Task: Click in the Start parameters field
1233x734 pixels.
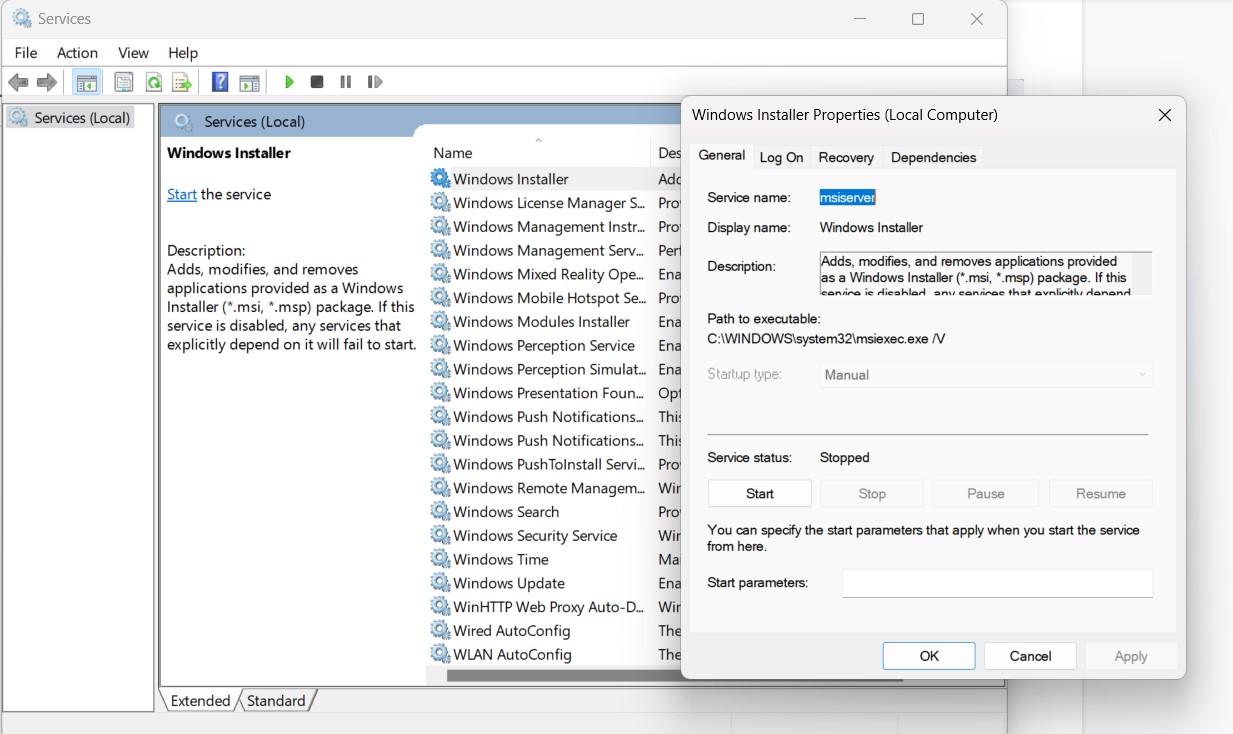Action: (997, 583)
